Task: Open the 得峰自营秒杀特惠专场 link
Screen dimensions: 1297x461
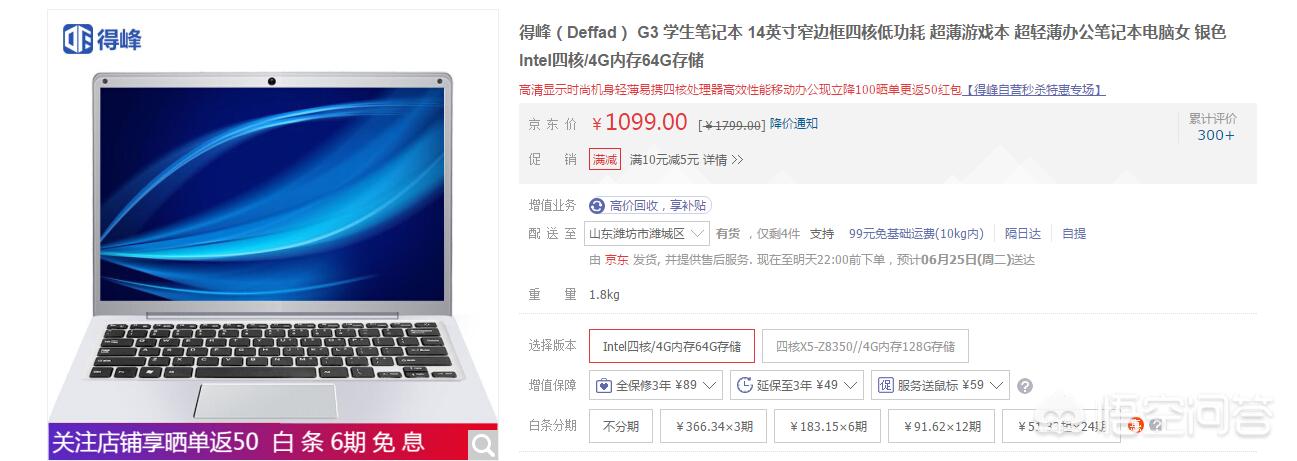Action: click(x=1034, y=90)
